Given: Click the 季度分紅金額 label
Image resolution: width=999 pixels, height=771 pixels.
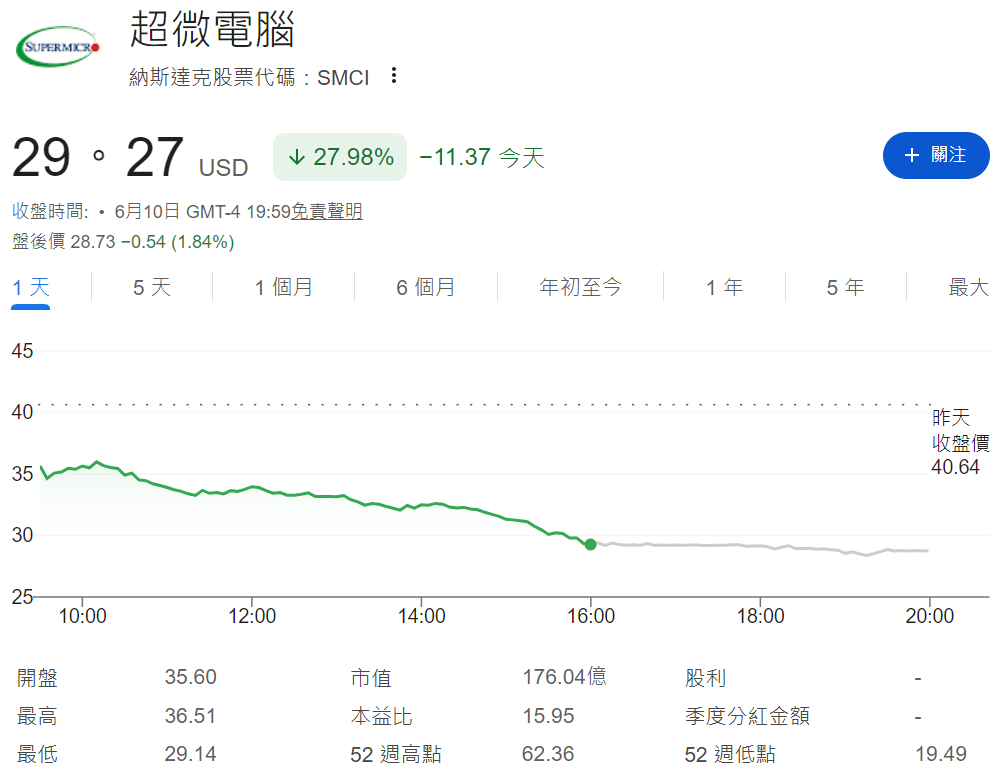Looking at the screenshot, I should pos(747,716).
